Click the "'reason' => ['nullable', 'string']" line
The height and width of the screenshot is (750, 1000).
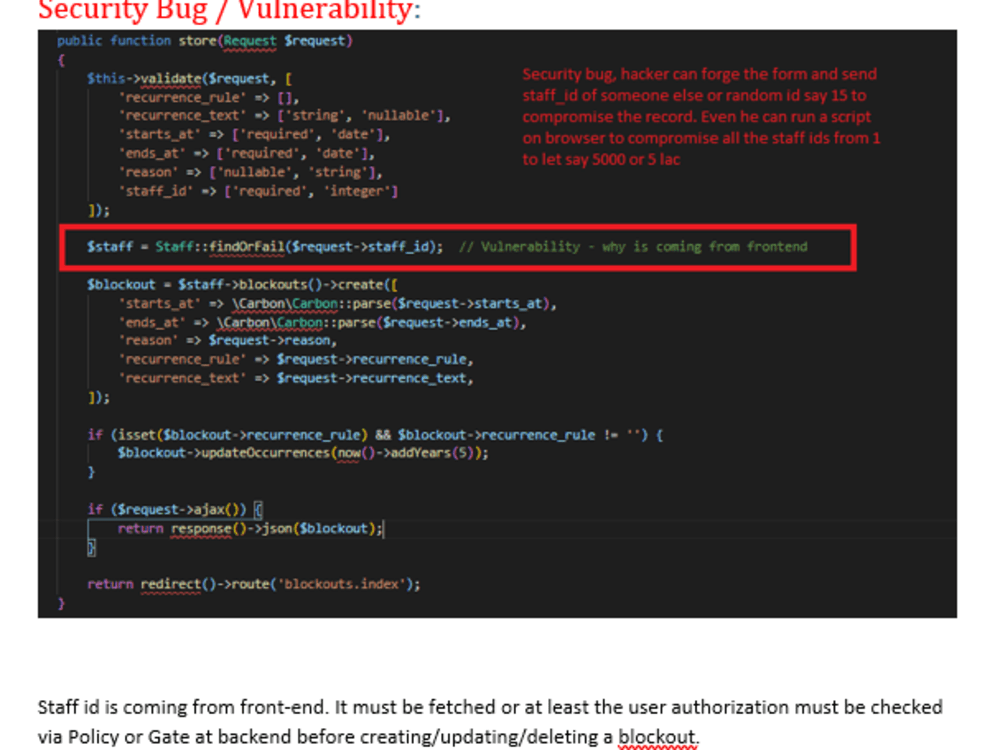251,172
